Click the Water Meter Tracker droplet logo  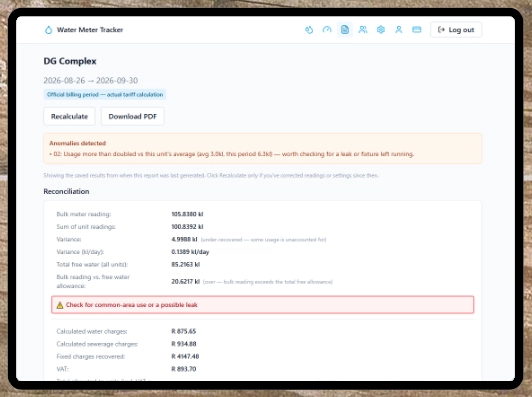coord(49,30)
